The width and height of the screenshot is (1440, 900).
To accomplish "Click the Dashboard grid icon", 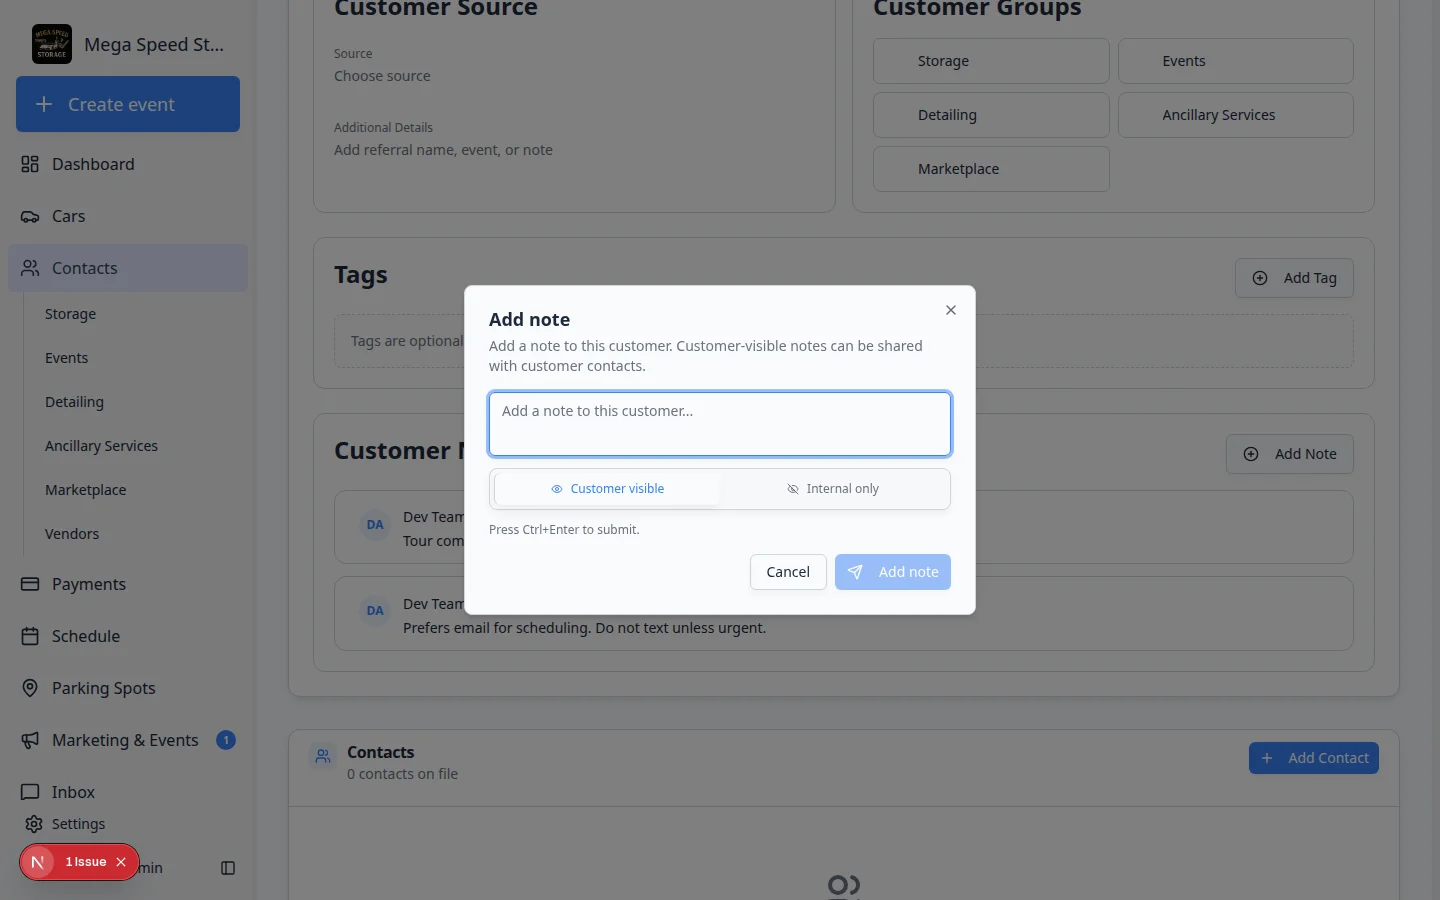I will click(30, 164).
